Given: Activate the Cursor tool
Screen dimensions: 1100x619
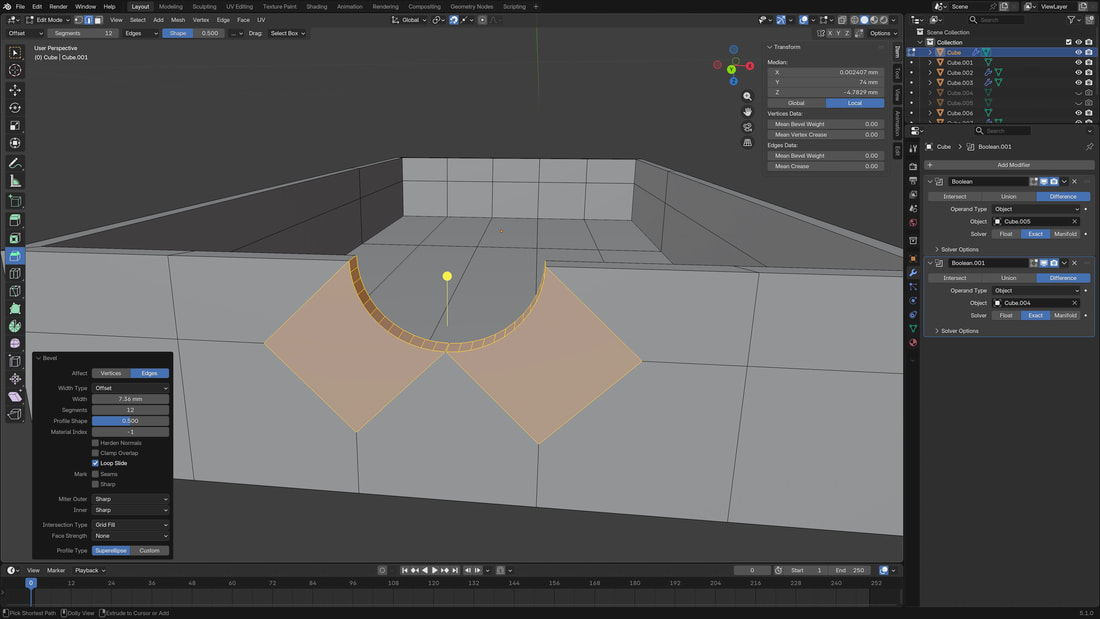Looking at the screenshot, I should pos(15,70).
